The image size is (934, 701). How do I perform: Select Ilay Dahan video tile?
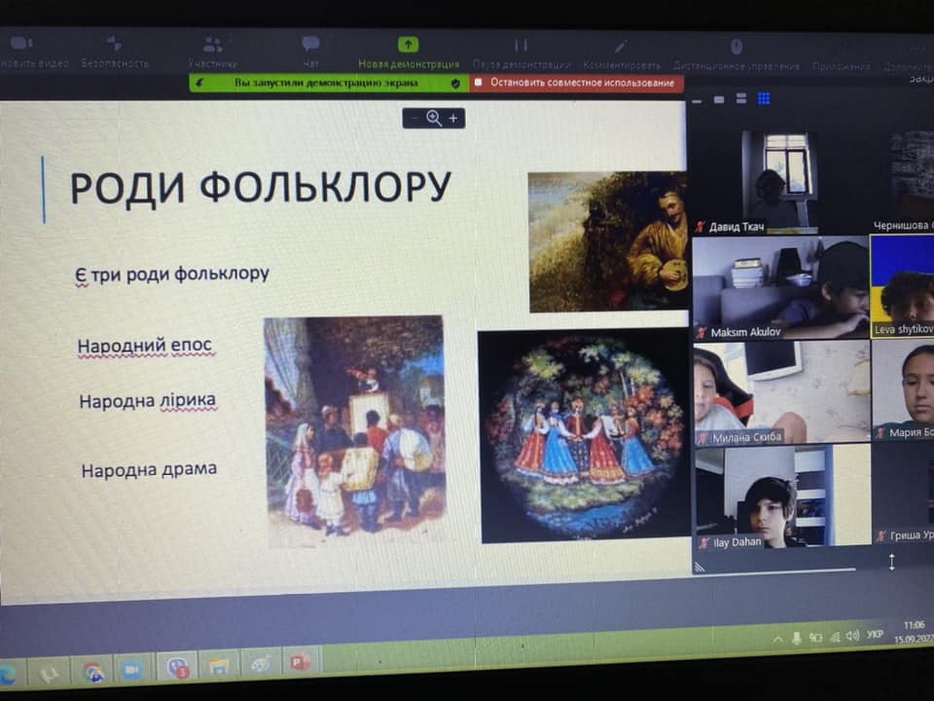point(783,497)
